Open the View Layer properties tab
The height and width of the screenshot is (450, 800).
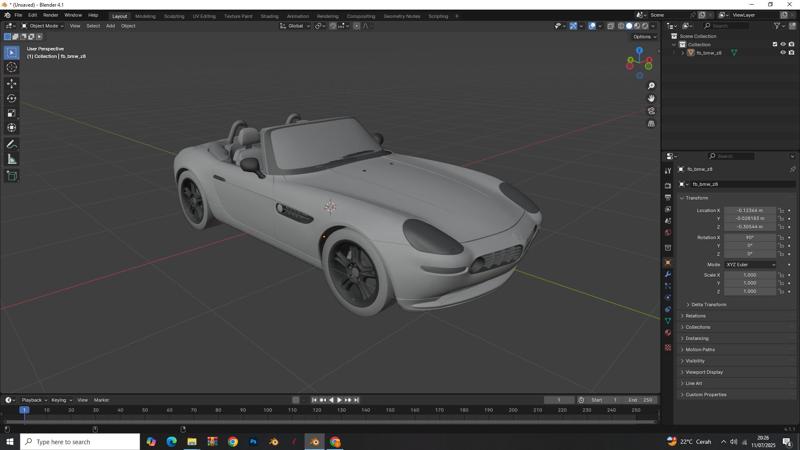click(668, 209)
